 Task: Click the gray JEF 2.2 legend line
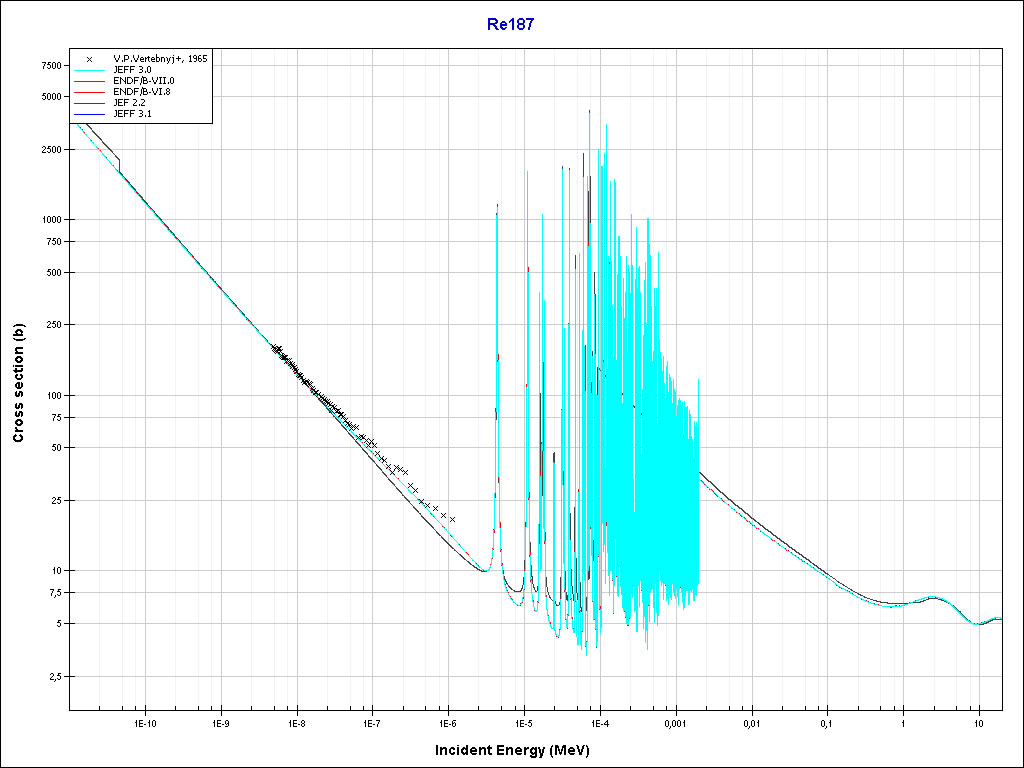tap(89, 103)
